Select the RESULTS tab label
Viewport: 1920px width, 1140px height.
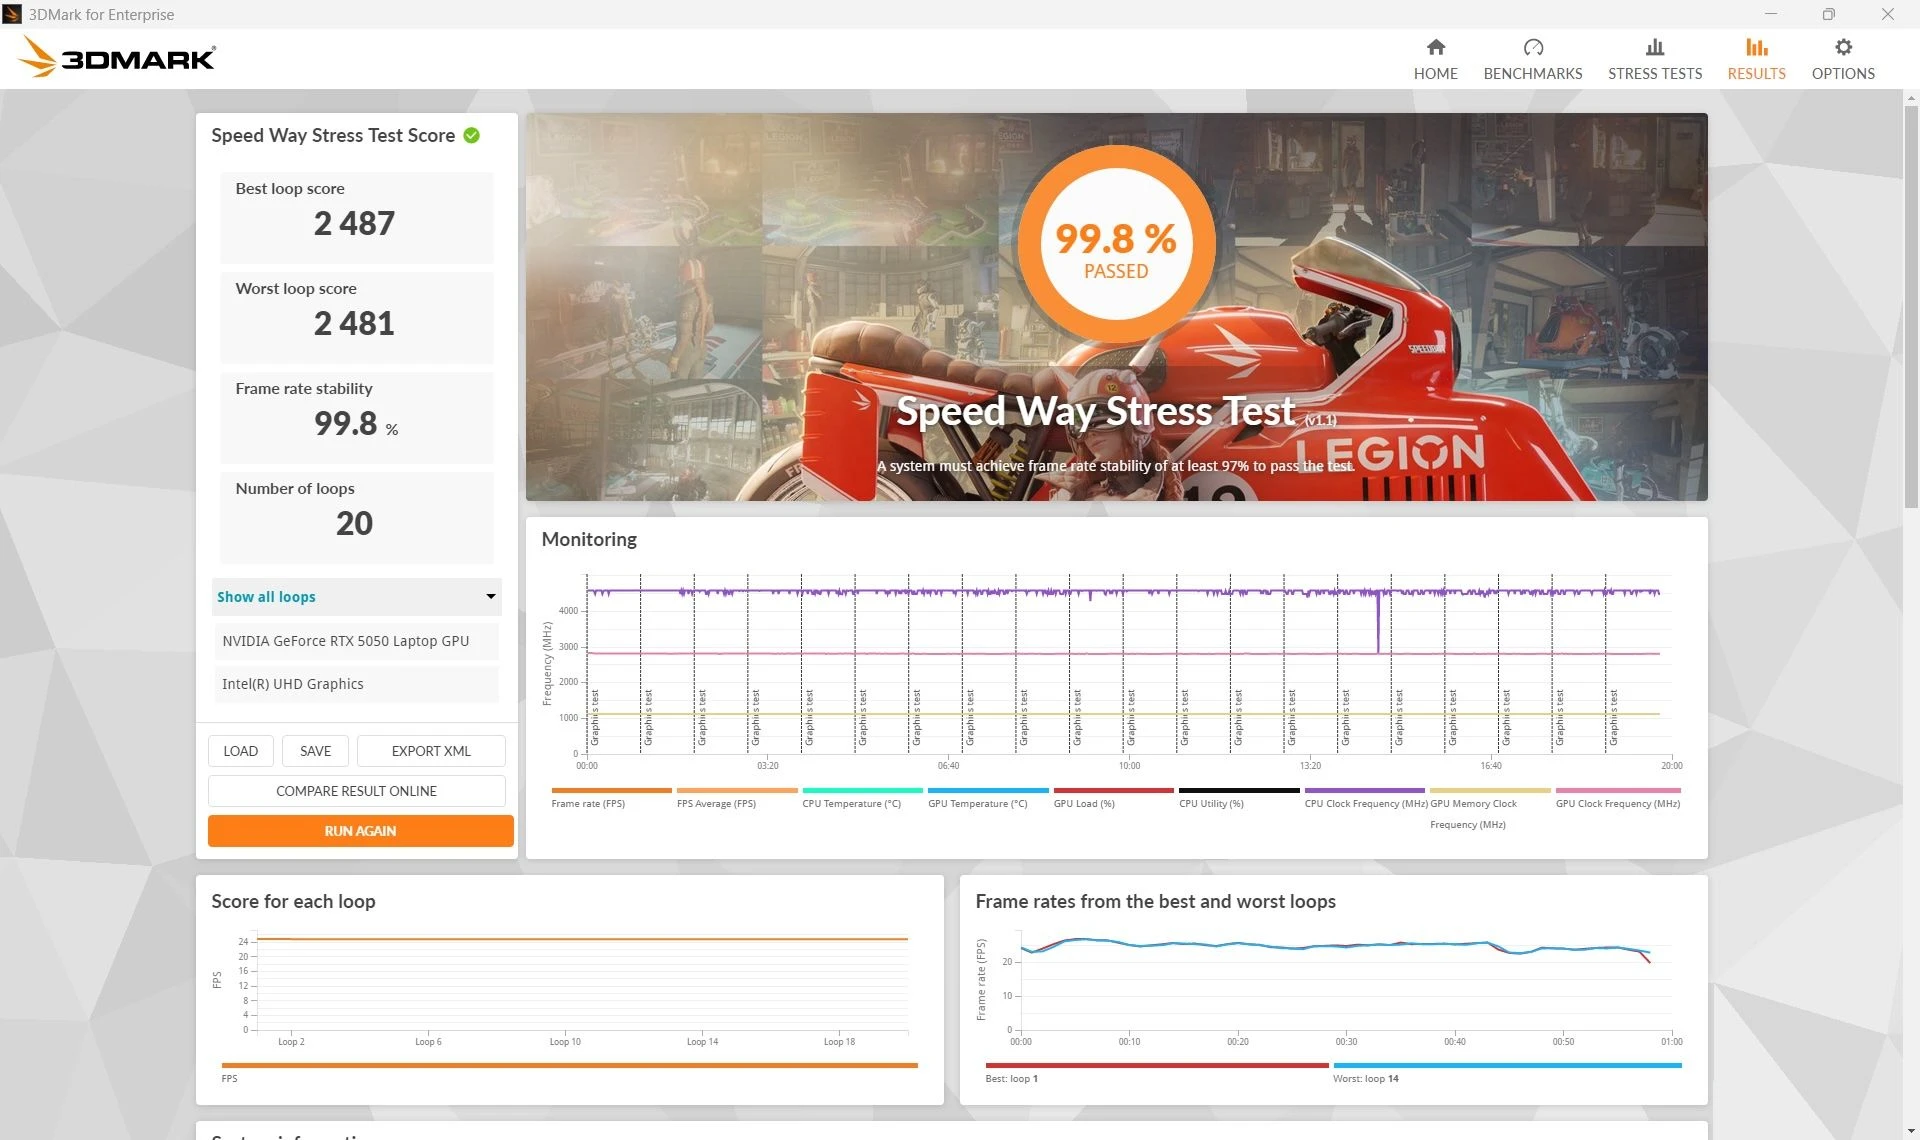[1756, 74]
